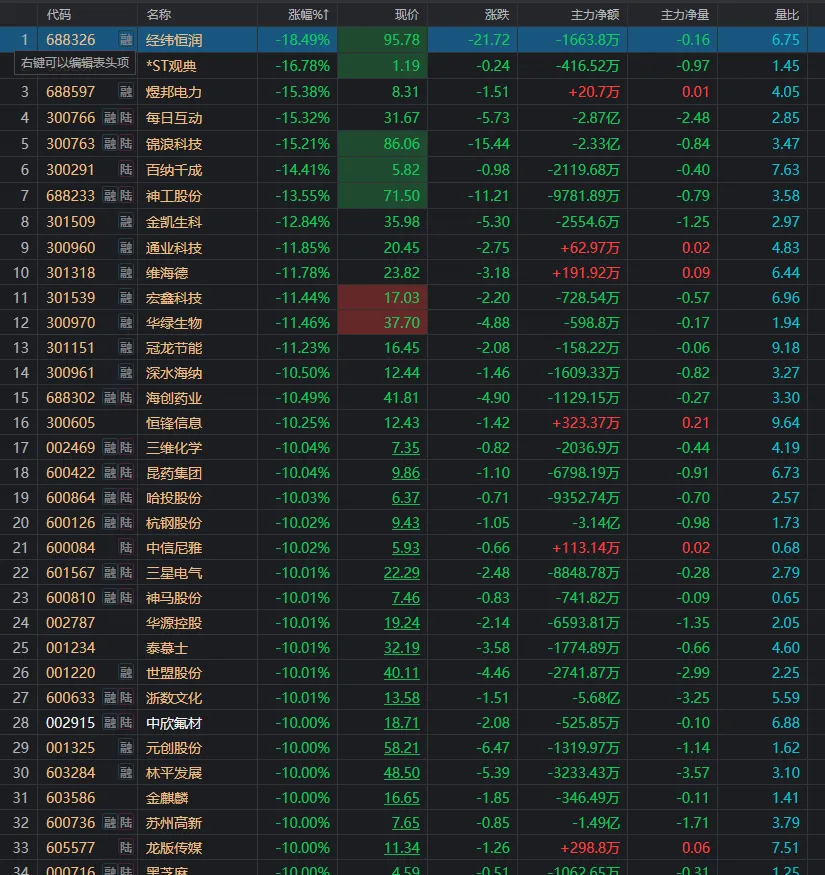Select the stock name *ST观典
825x875 pixels.
(x=171, y=66)
